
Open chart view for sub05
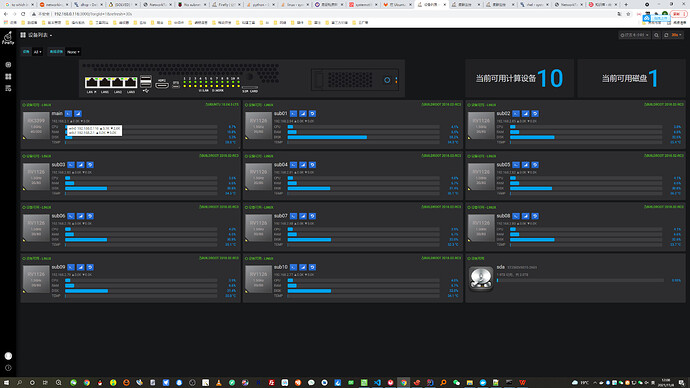[525, 165]
